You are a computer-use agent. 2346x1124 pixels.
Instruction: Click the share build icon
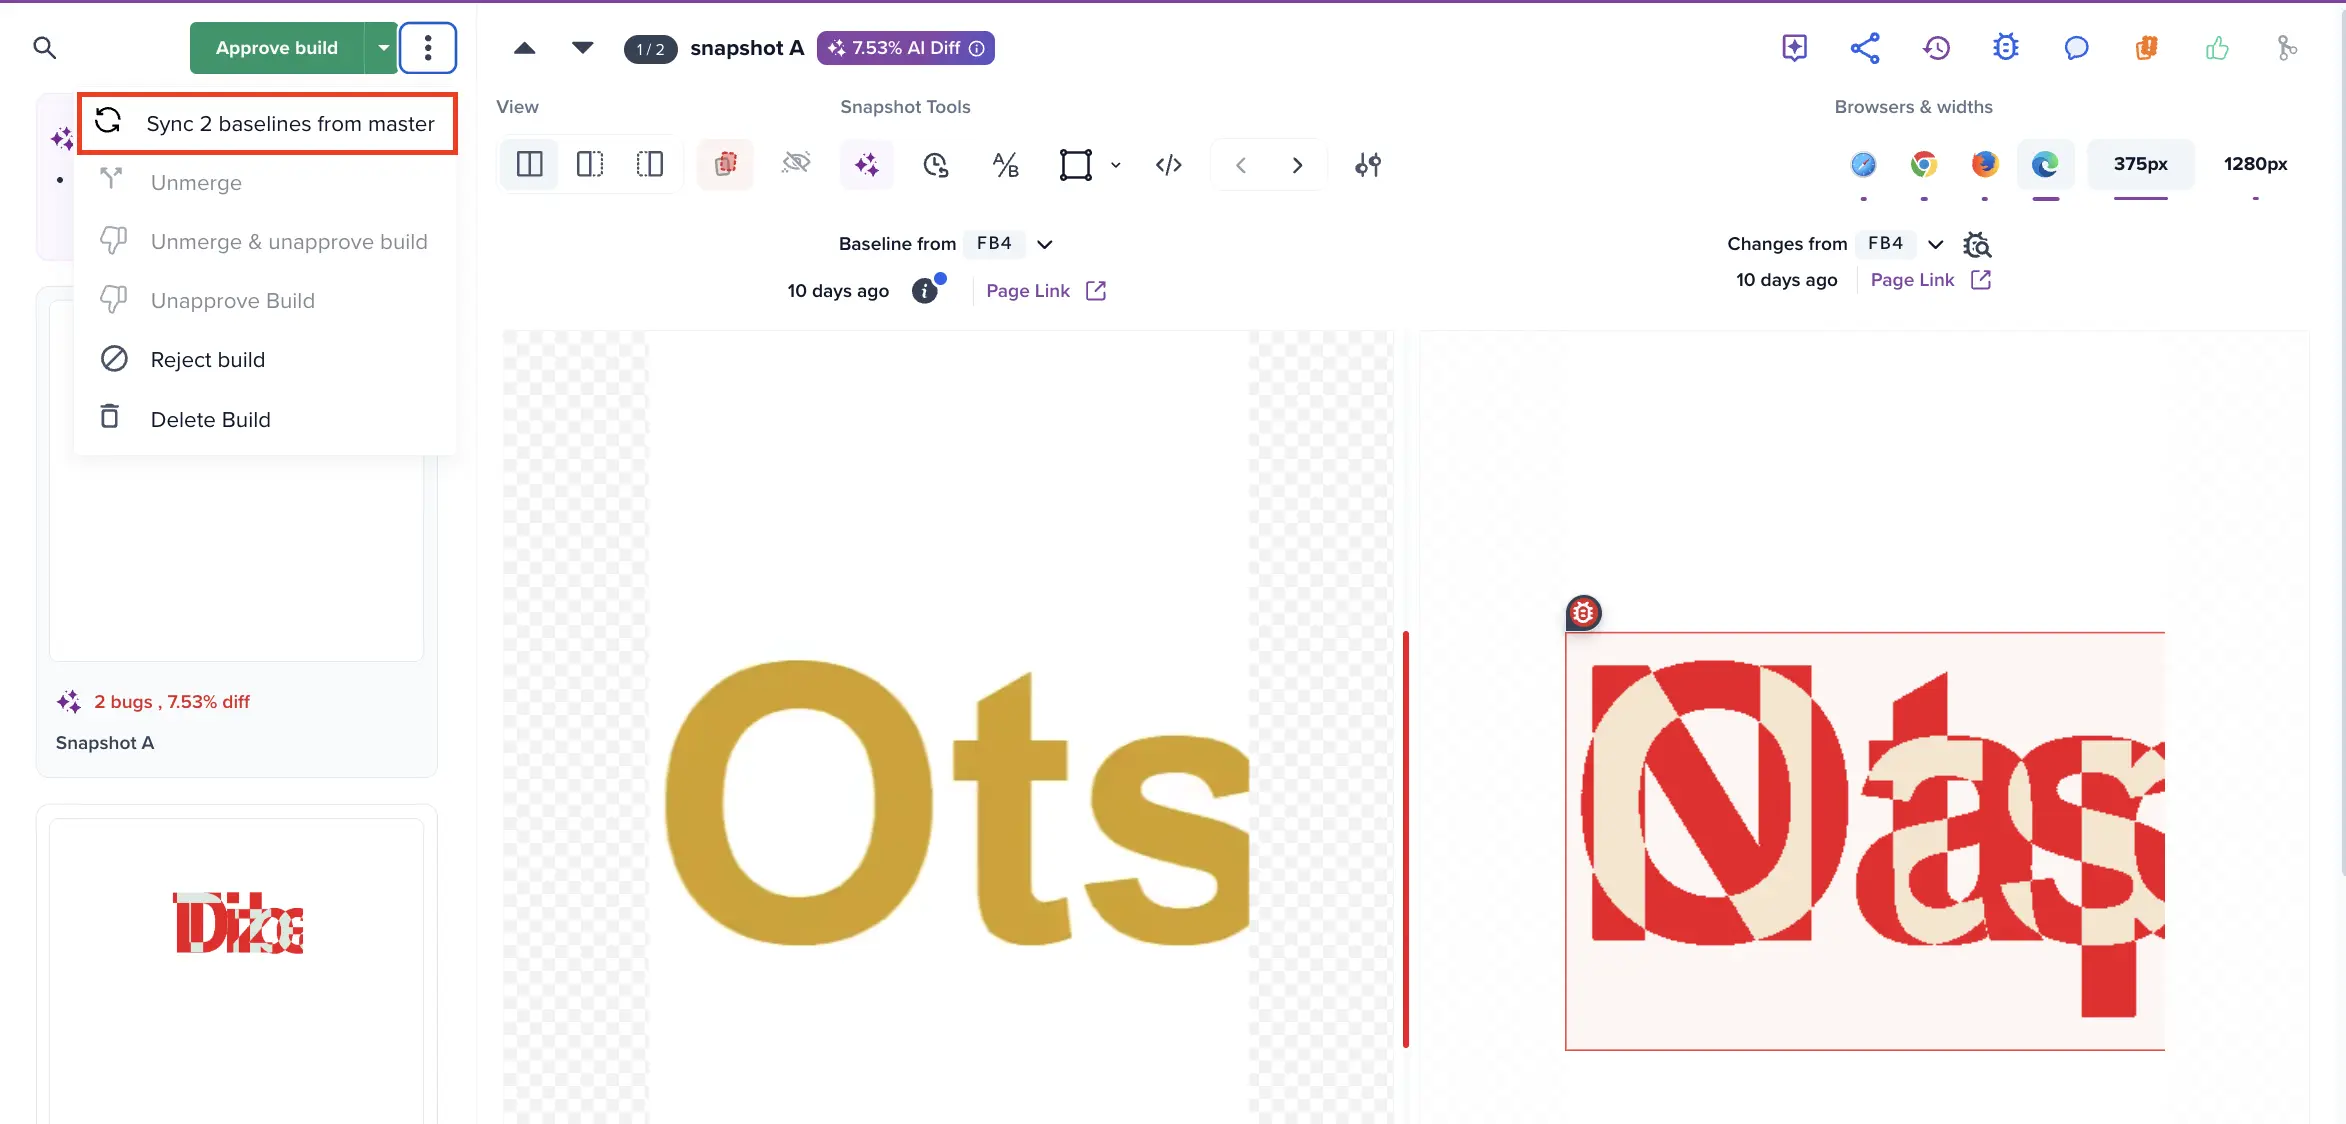[x=1864, y=47]
